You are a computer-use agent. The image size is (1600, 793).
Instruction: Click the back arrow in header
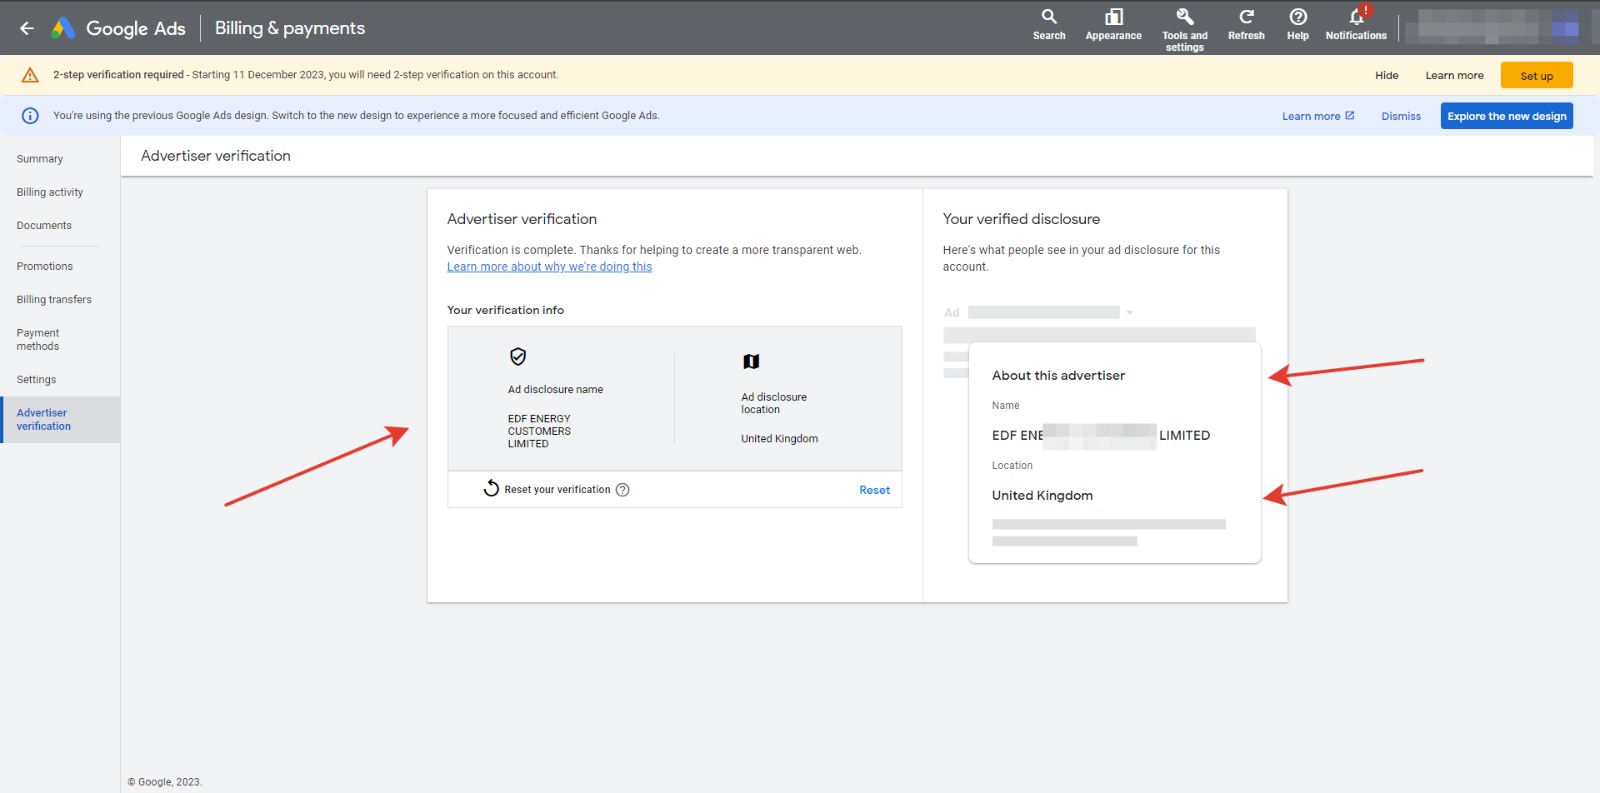pos(27,28)
